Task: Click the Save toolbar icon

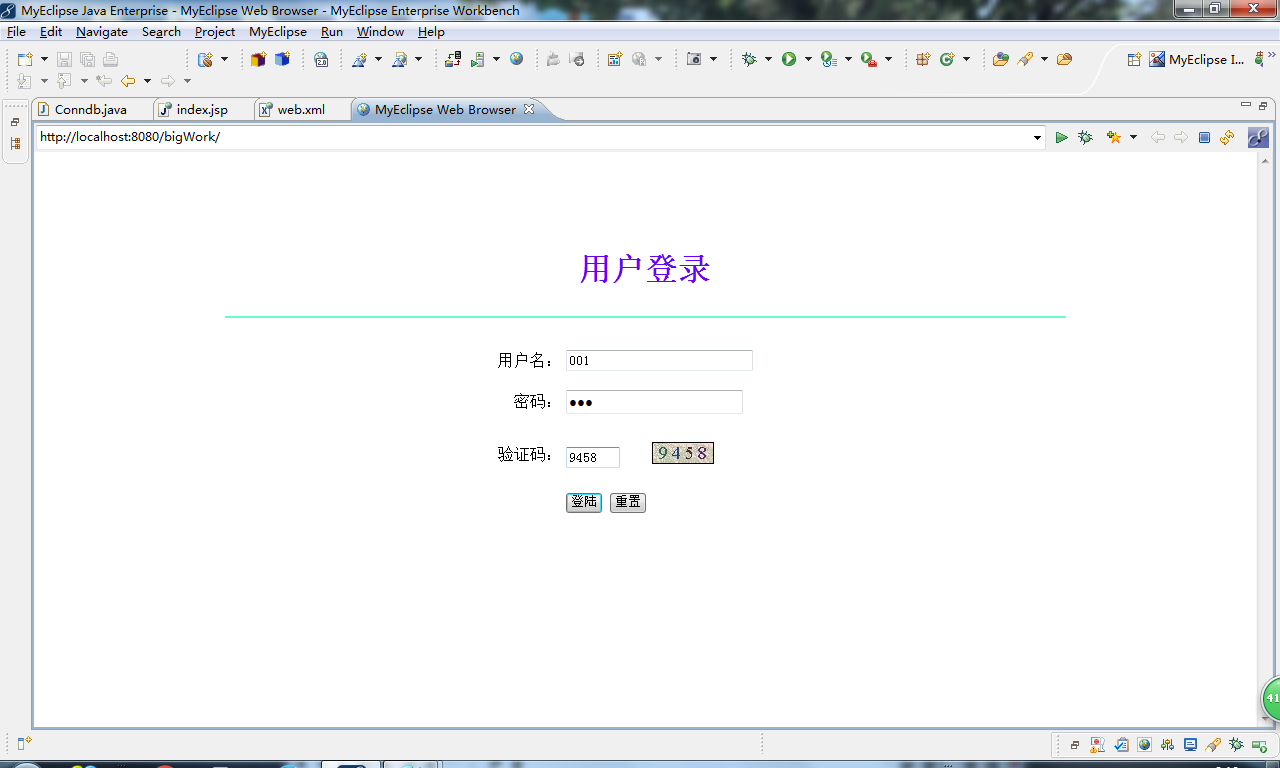Action: coord(64,60)
